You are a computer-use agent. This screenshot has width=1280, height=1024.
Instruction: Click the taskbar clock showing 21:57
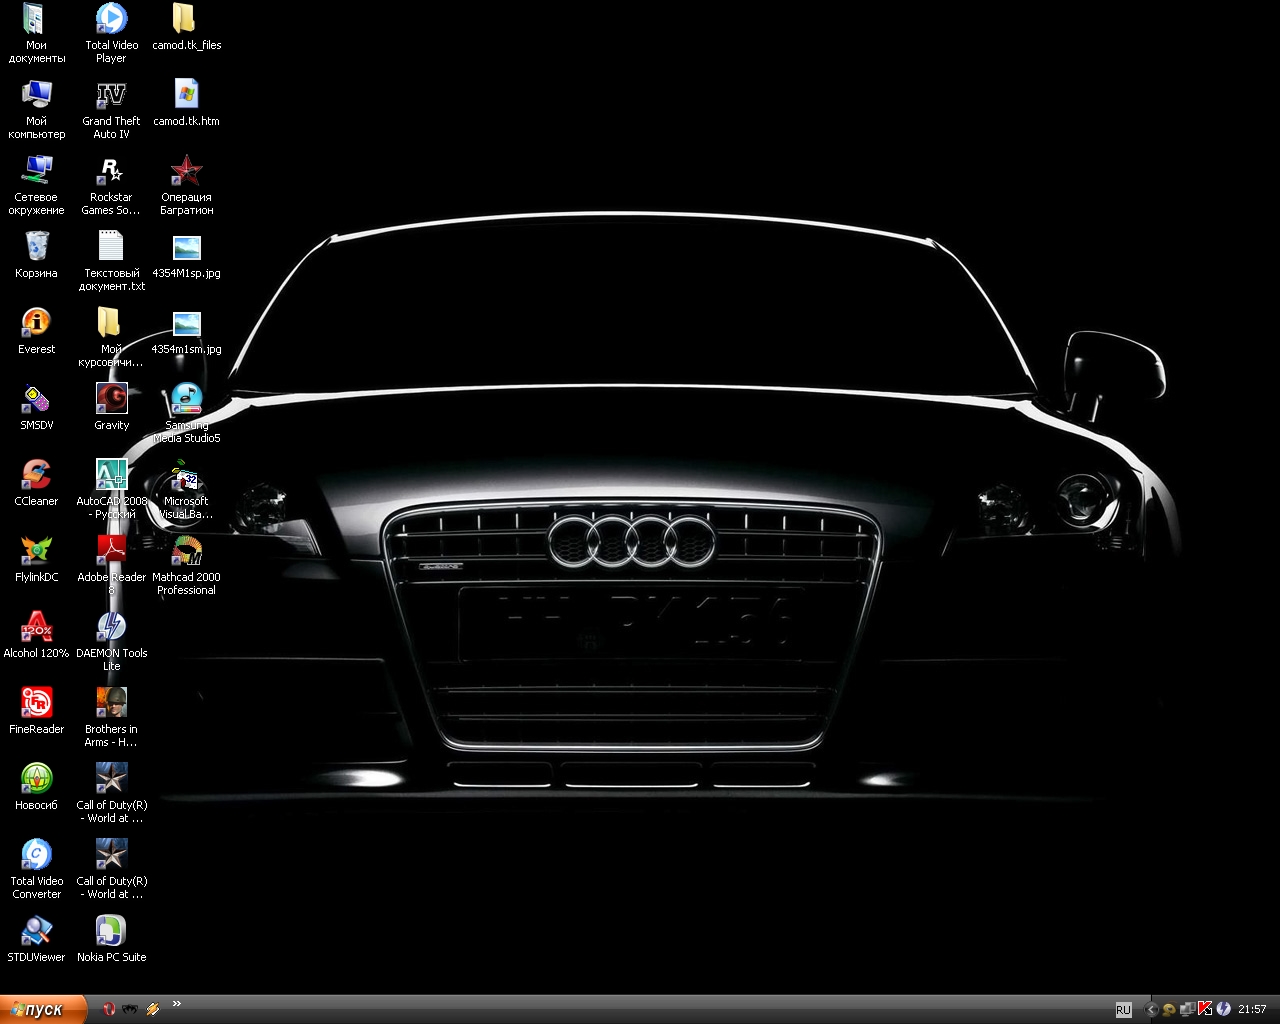[x=1252, y=1009]
